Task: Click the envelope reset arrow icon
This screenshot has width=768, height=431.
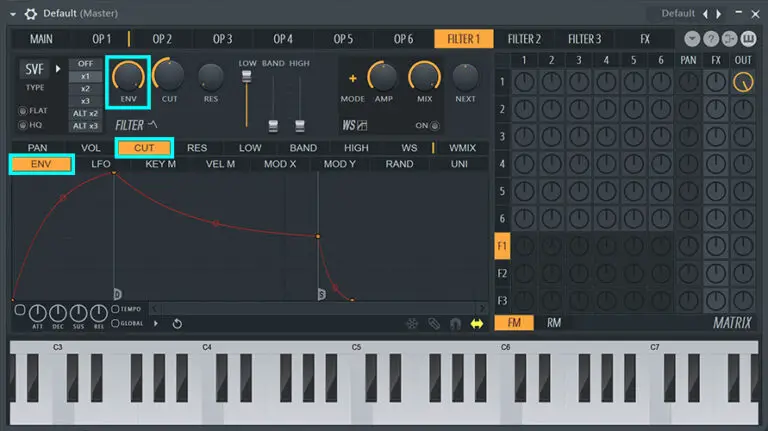Action: pyautogui.click(x=177, y=323)
